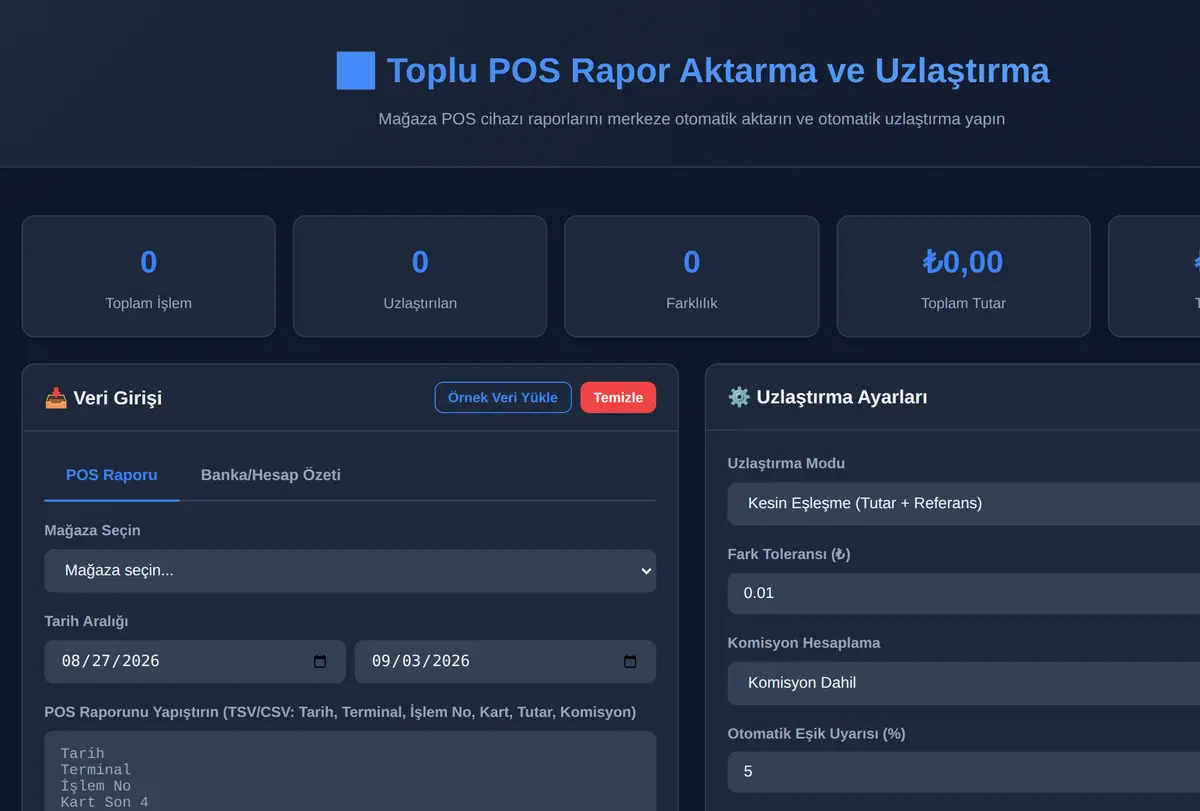Switch to the POS Raporu tab
The height and width of the screenshot is (811, 1200).
point(112,475)
